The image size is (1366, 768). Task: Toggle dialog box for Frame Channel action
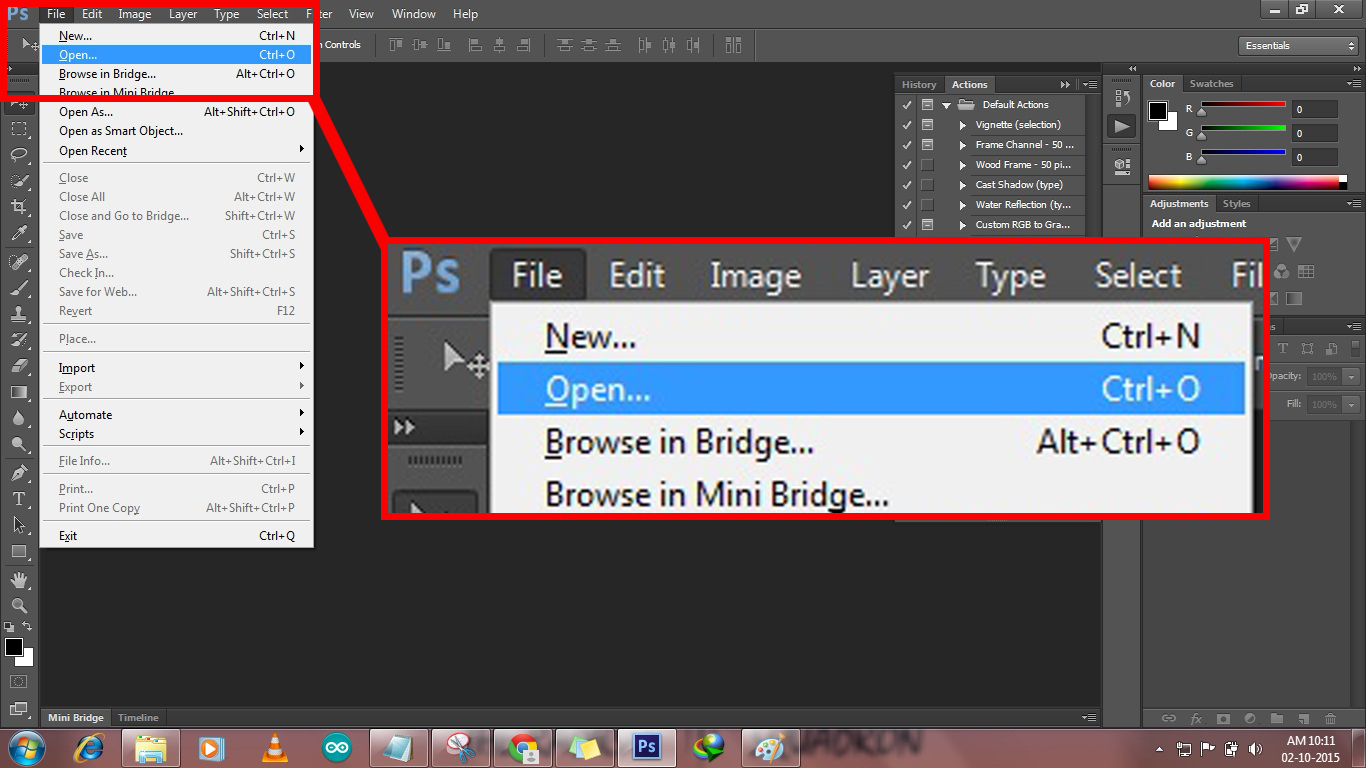click(x=927, y=144)
